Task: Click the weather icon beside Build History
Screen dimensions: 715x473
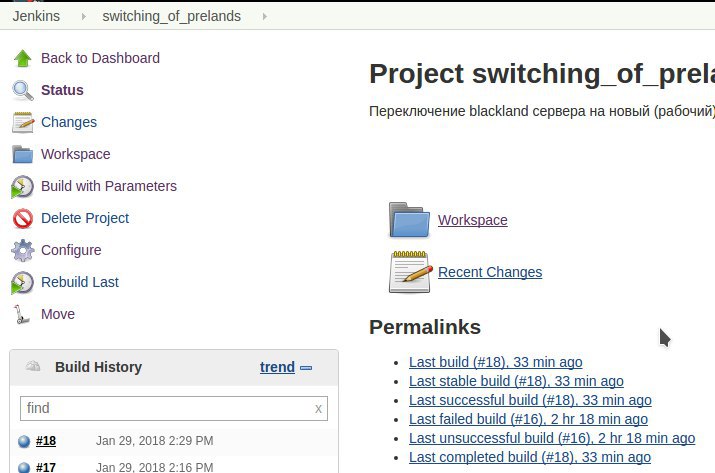Action: coord(33,366)
